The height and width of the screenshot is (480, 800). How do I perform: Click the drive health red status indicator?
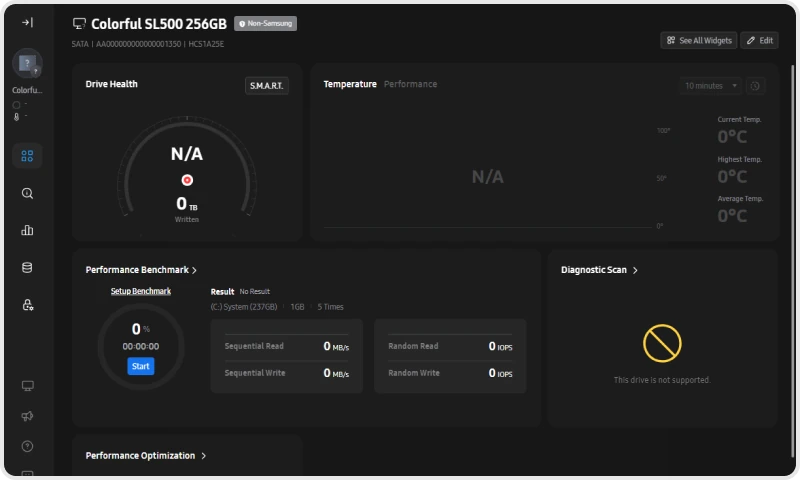(187, 180)
